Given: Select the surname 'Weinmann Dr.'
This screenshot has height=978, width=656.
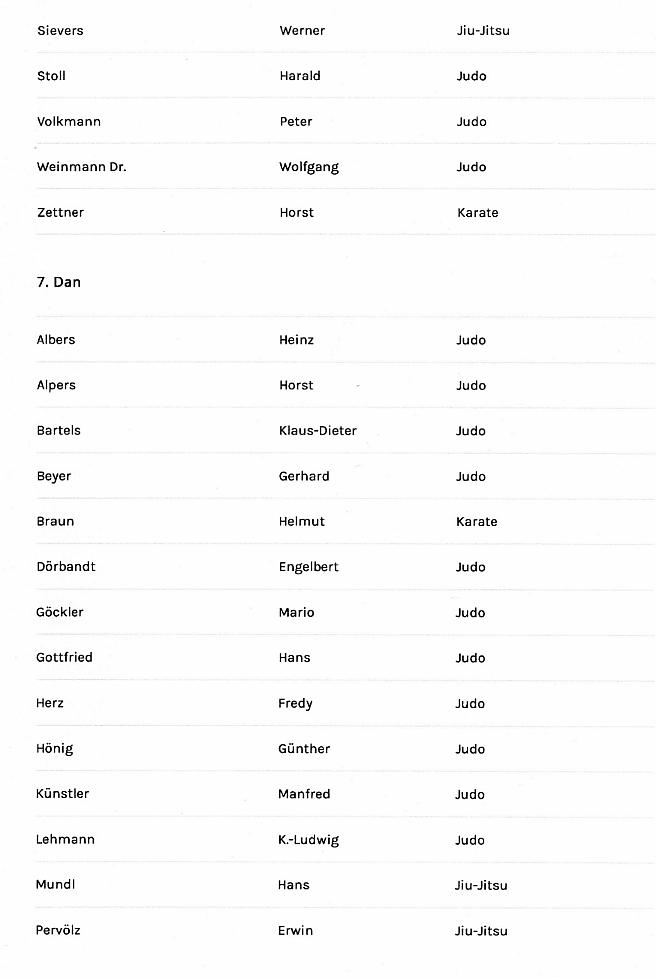Looking at the screenshot, I should [82, 167].
